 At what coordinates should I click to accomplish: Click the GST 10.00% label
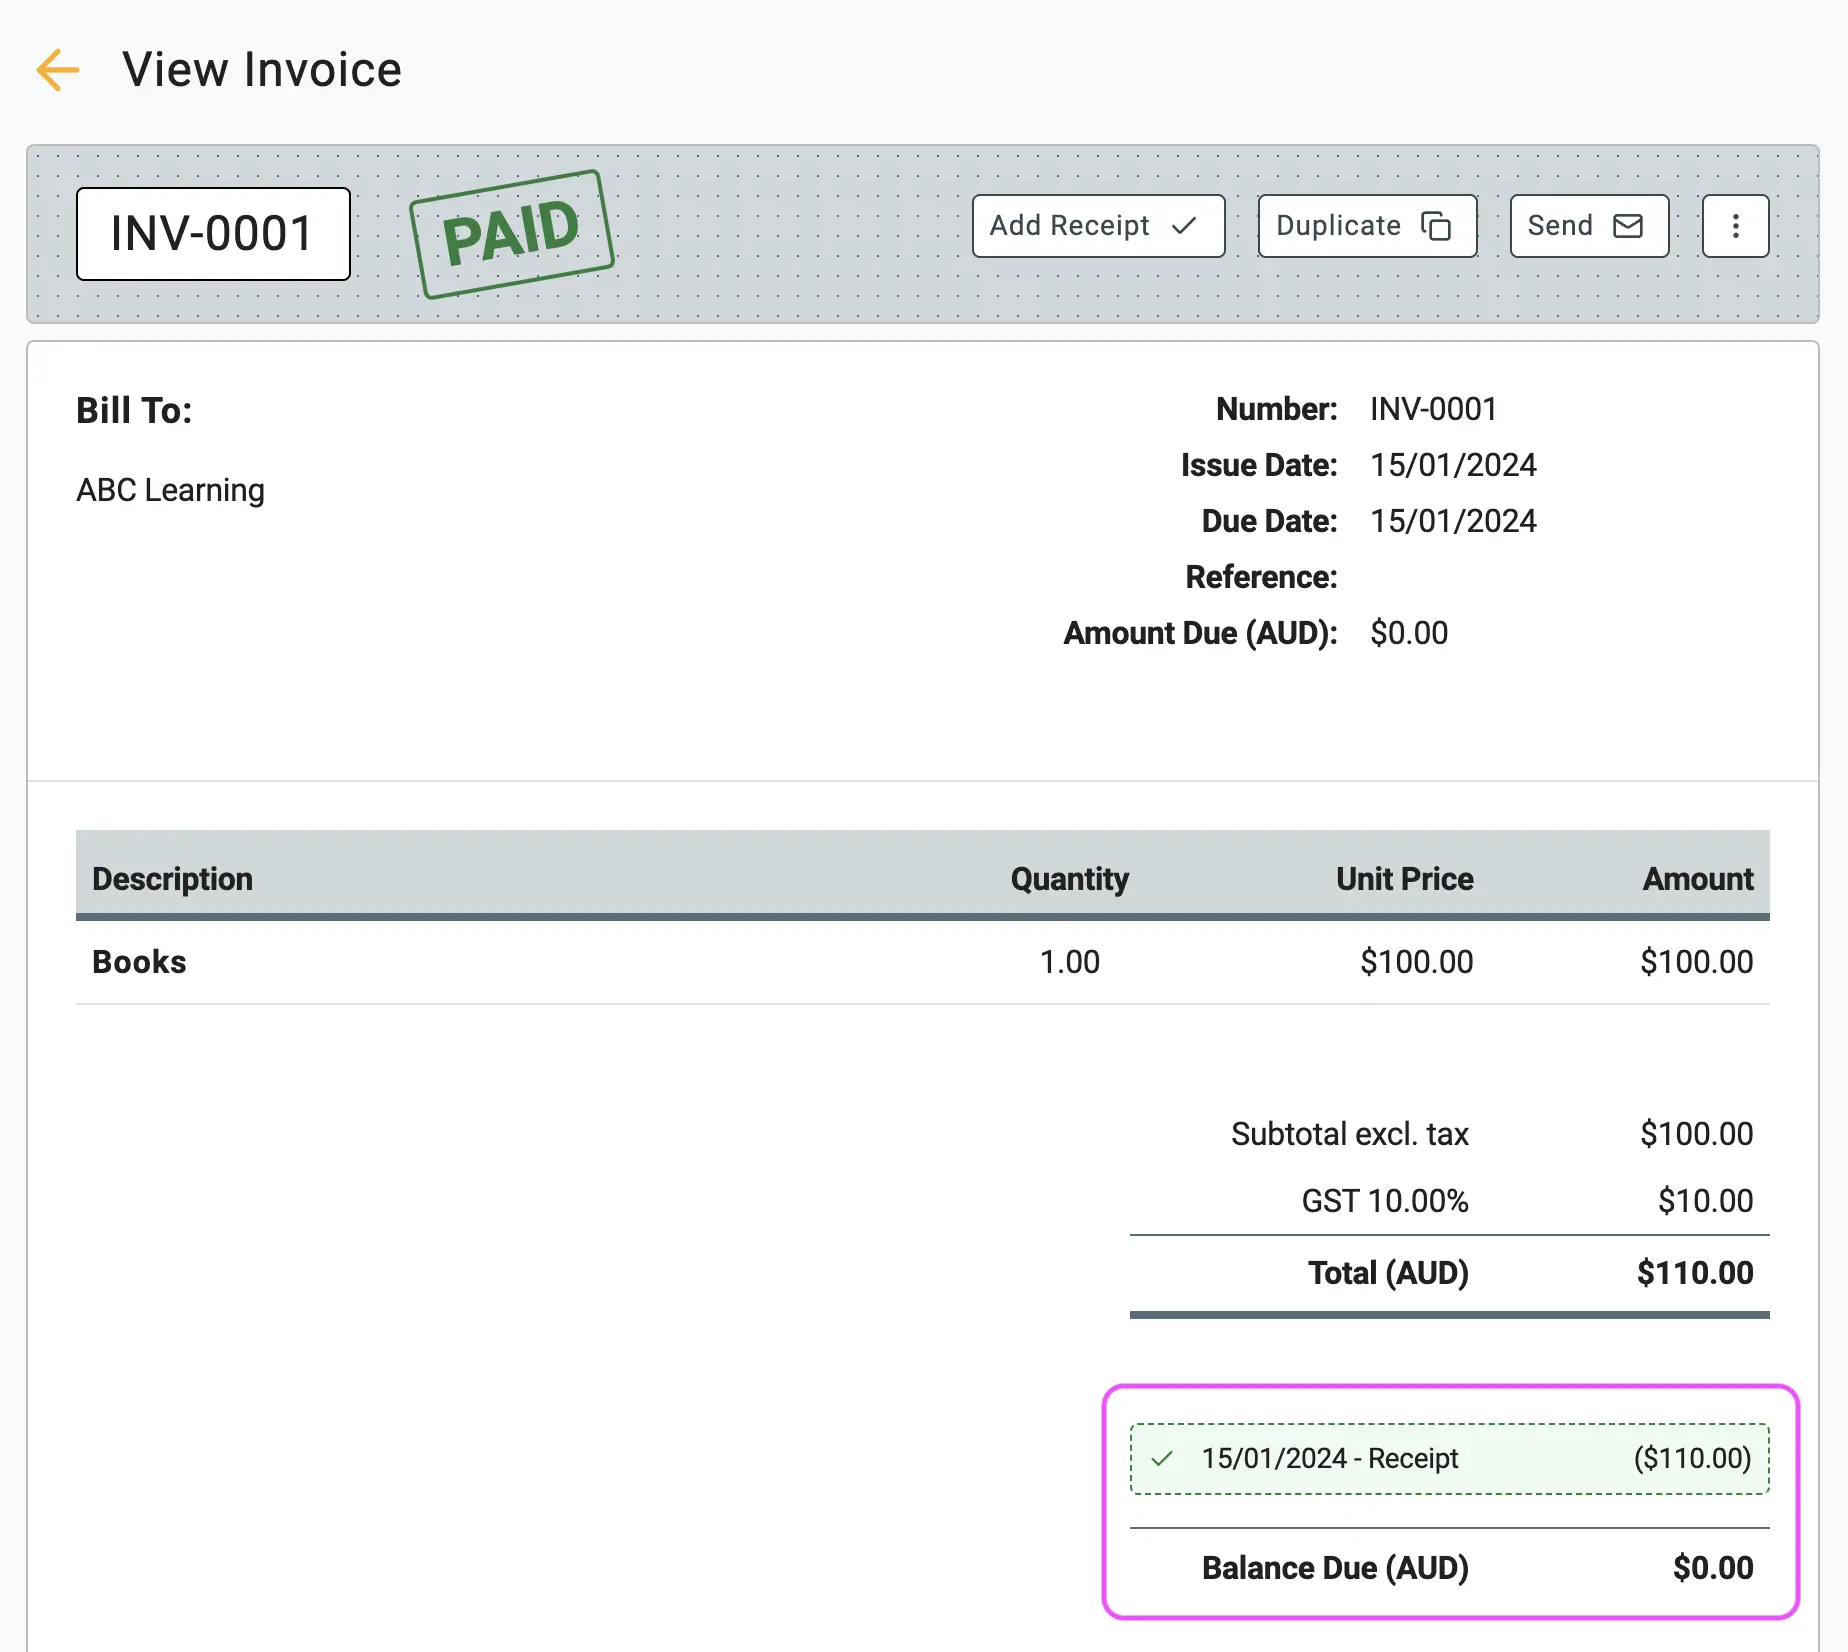pyautogui.click(x=1385, y=1201)
